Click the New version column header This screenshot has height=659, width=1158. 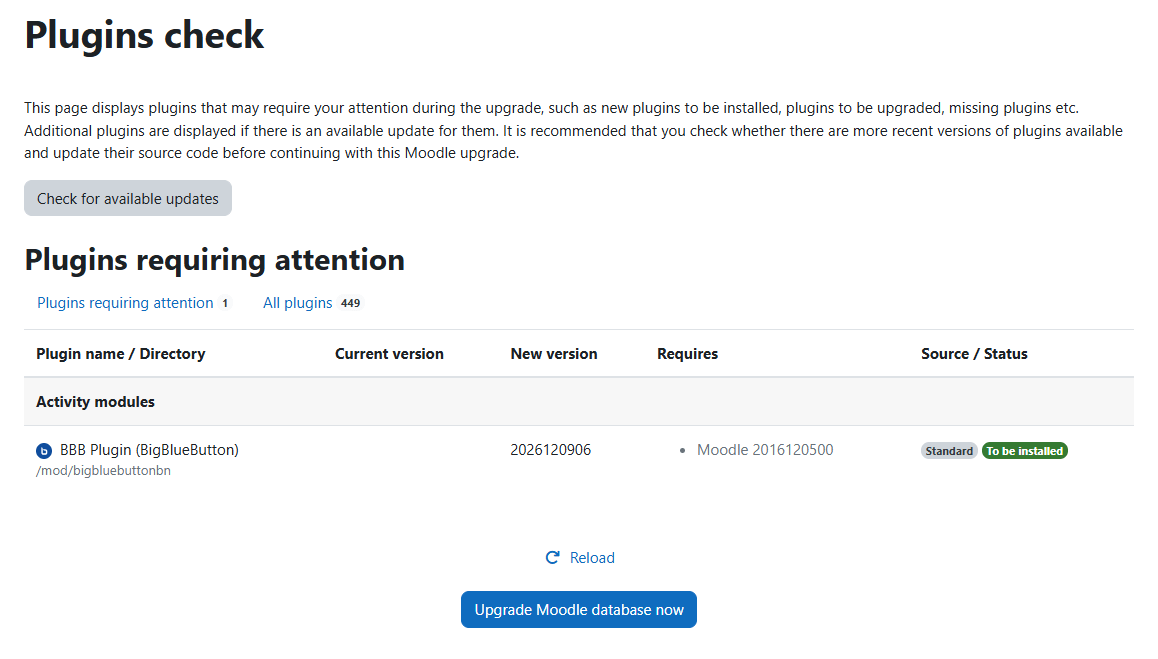(553, 354)
